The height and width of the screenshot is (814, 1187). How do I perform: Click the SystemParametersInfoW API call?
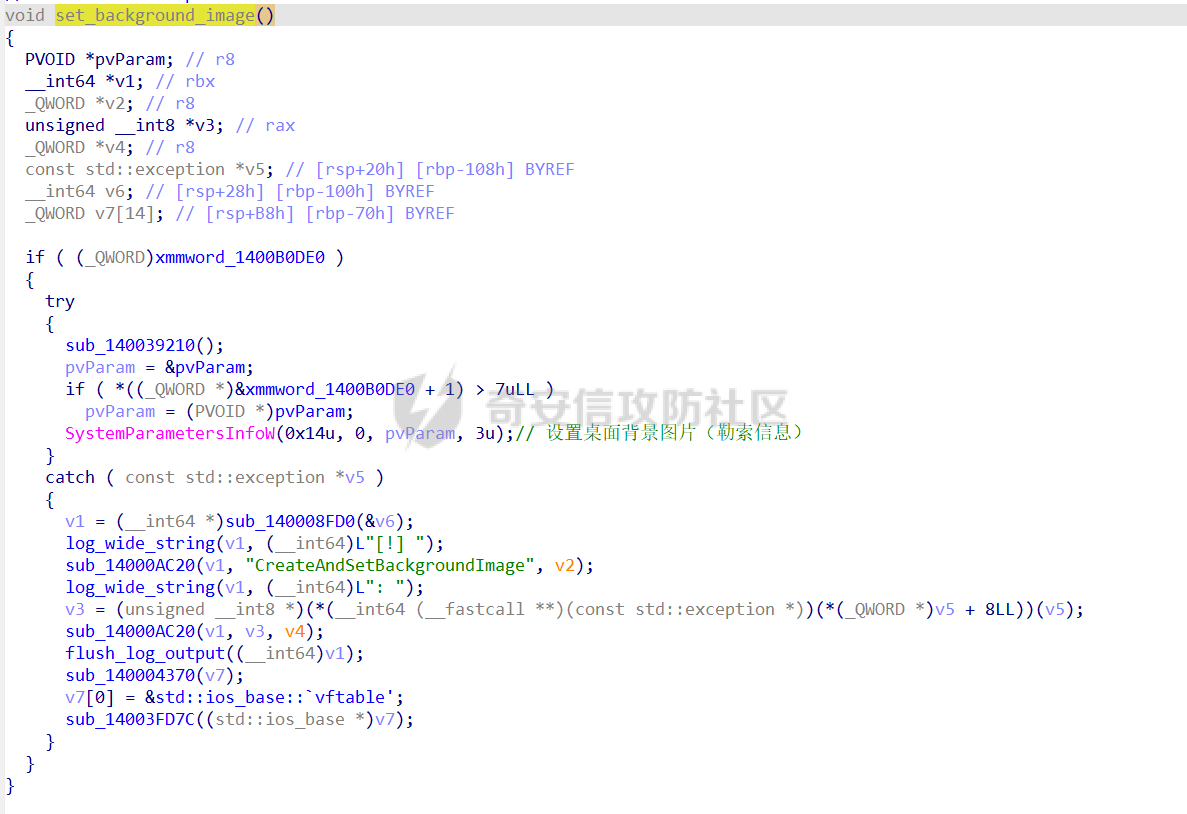(x=170, y=433)
